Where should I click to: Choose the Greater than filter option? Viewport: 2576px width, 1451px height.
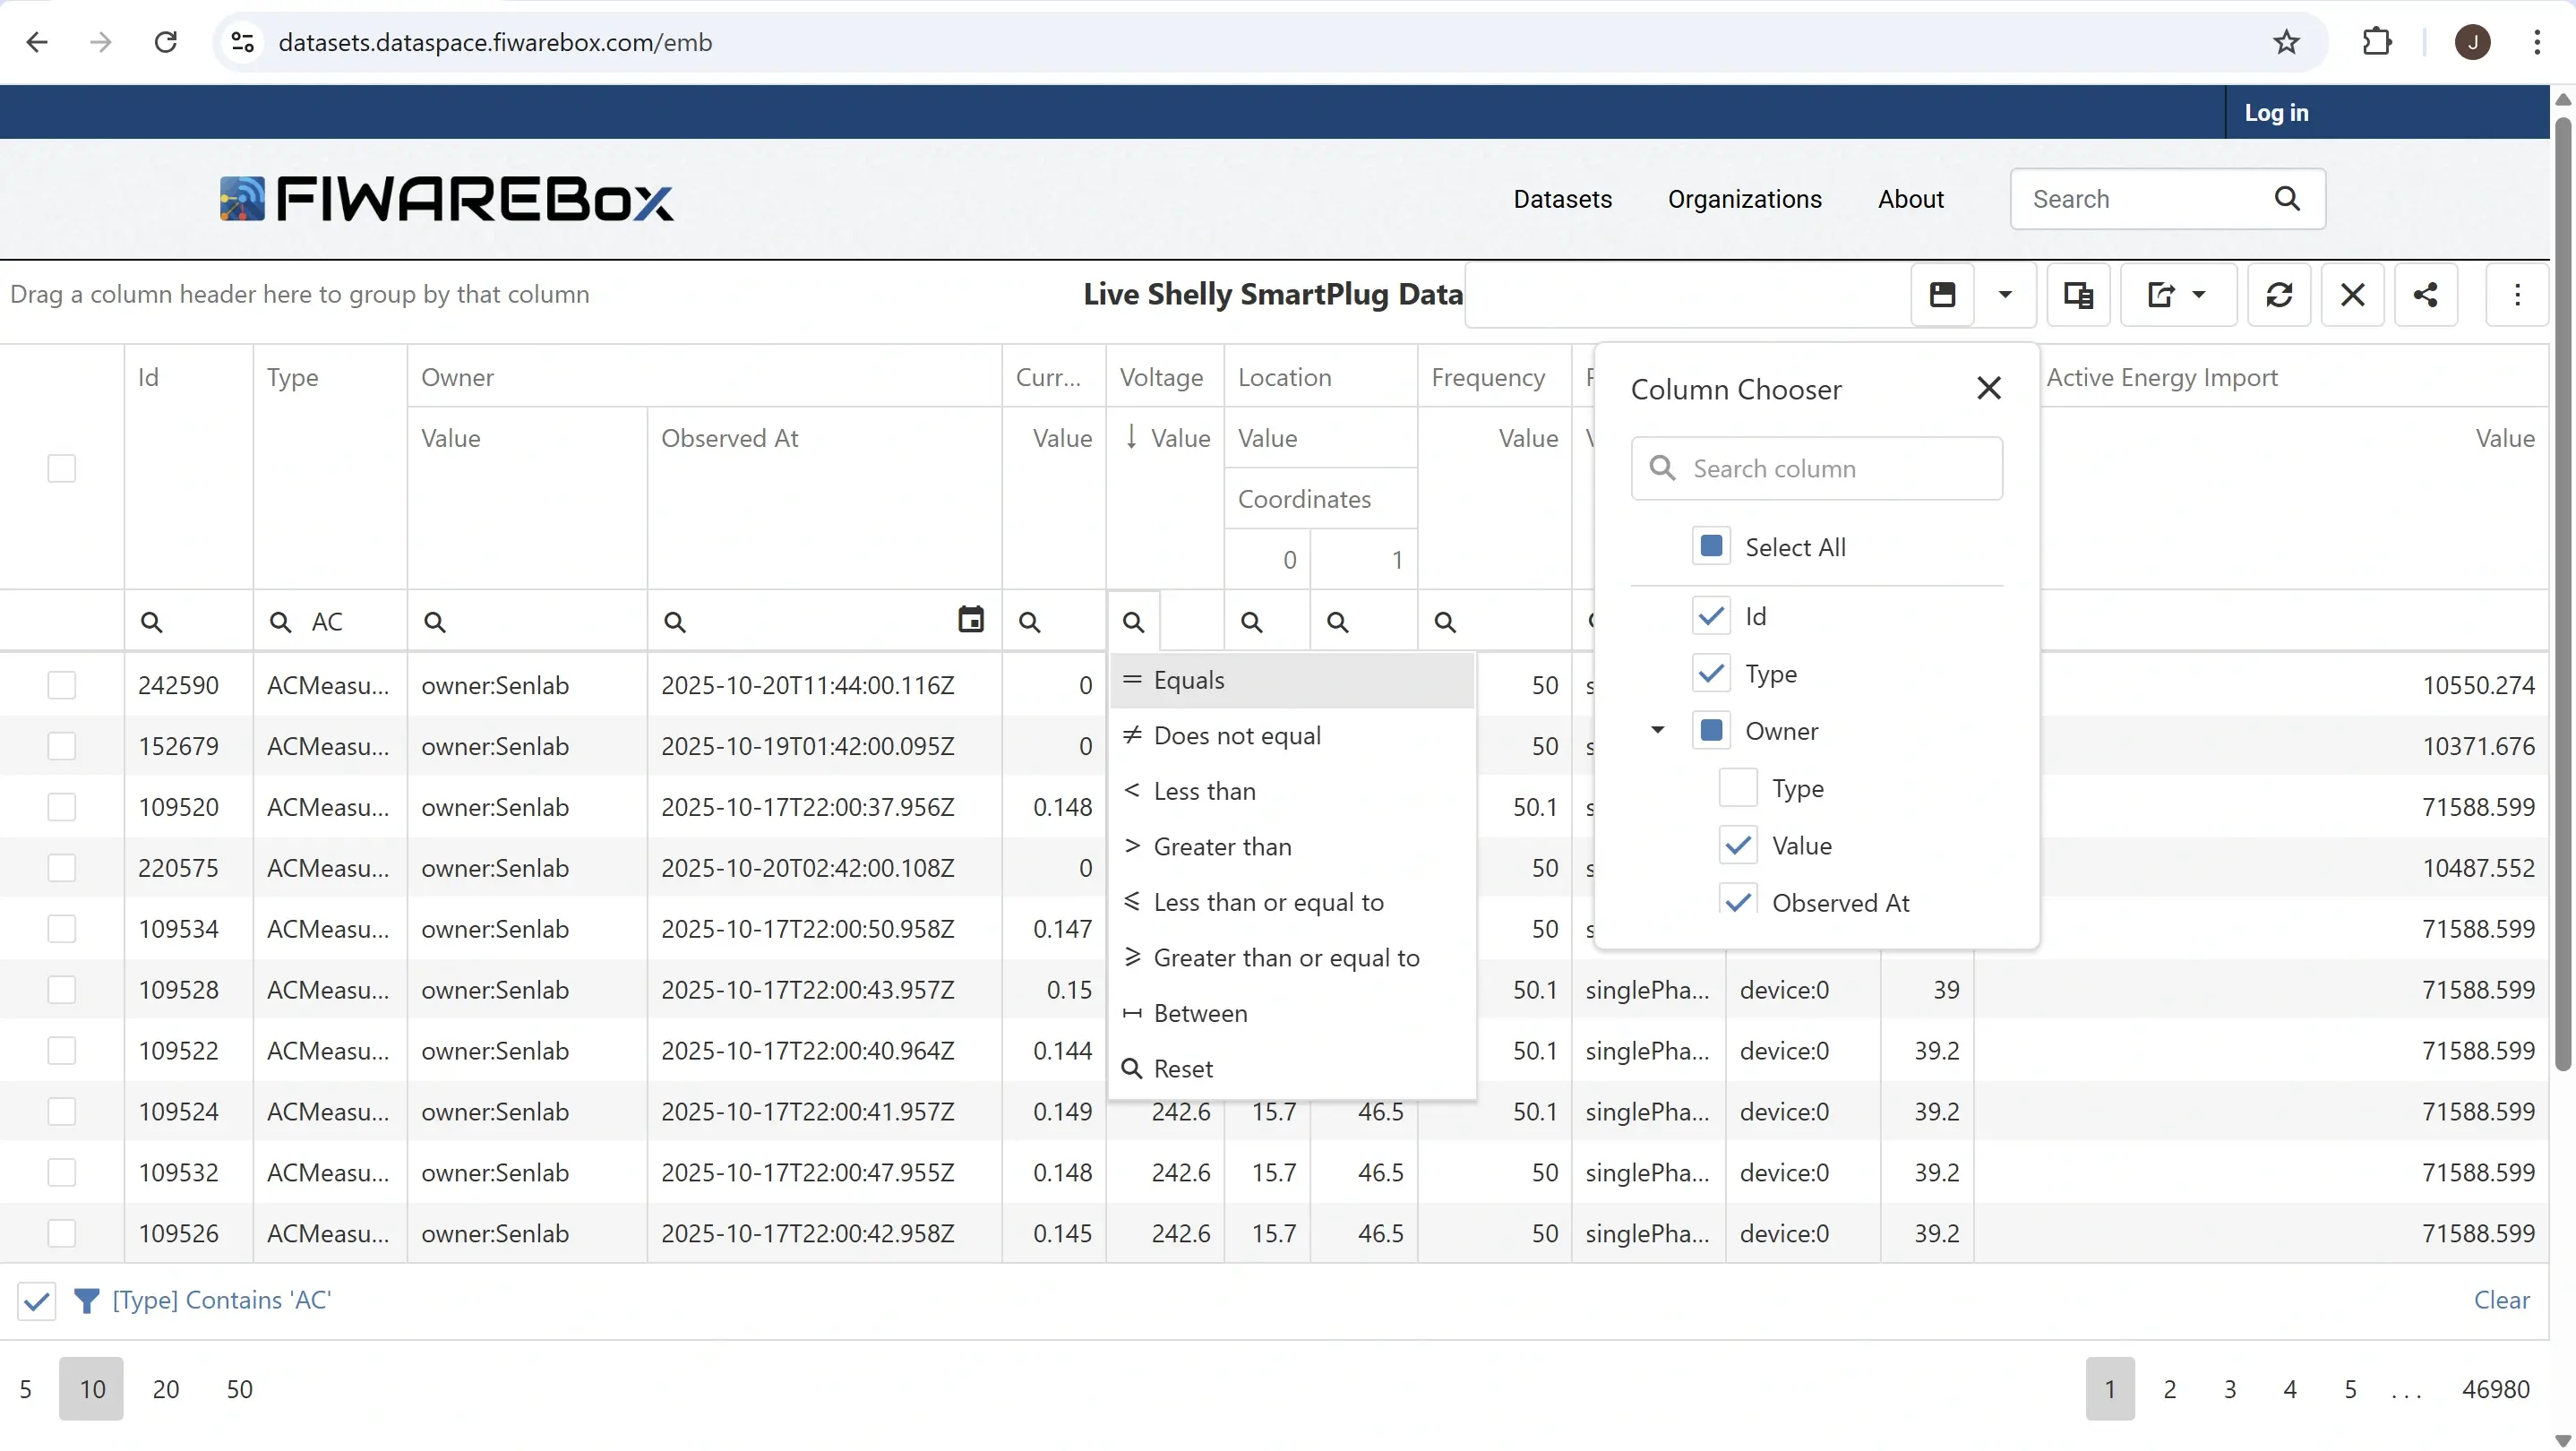point(1222,846)
